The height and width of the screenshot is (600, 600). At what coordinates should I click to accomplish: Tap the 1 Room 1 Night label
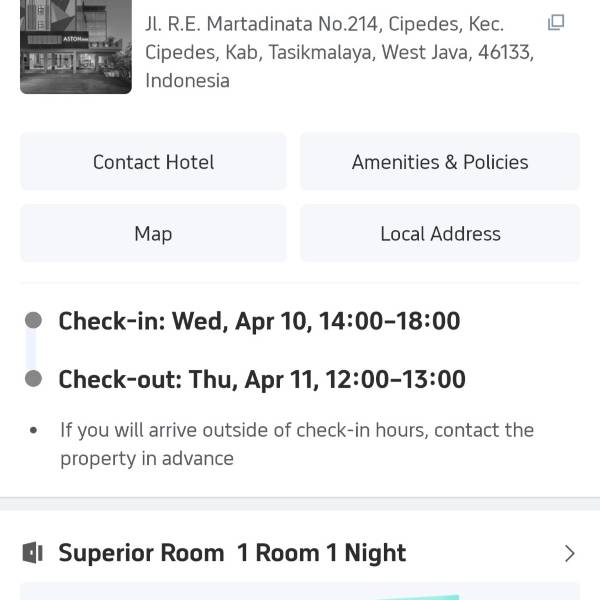tap(321, 553)
